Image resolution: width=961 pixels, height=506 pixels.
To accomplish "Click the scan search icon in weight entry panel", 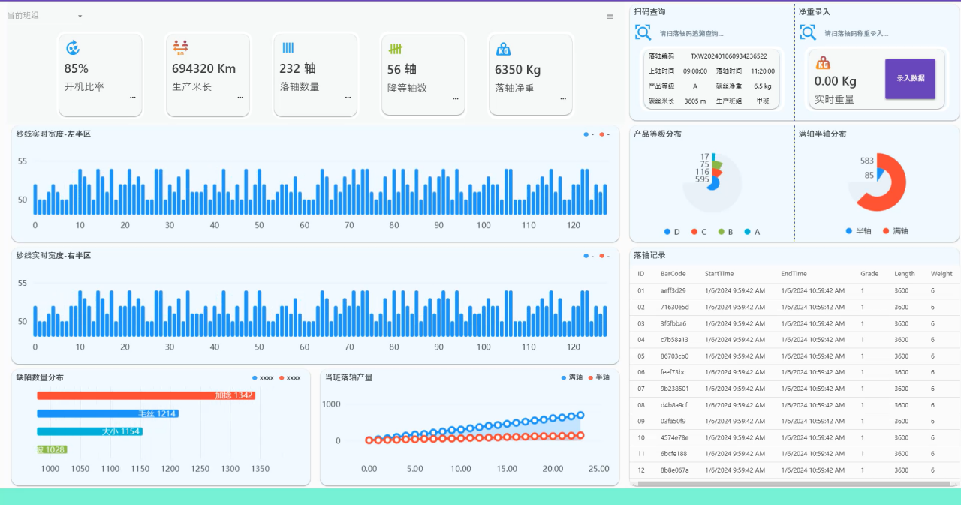I will (808, 32).
